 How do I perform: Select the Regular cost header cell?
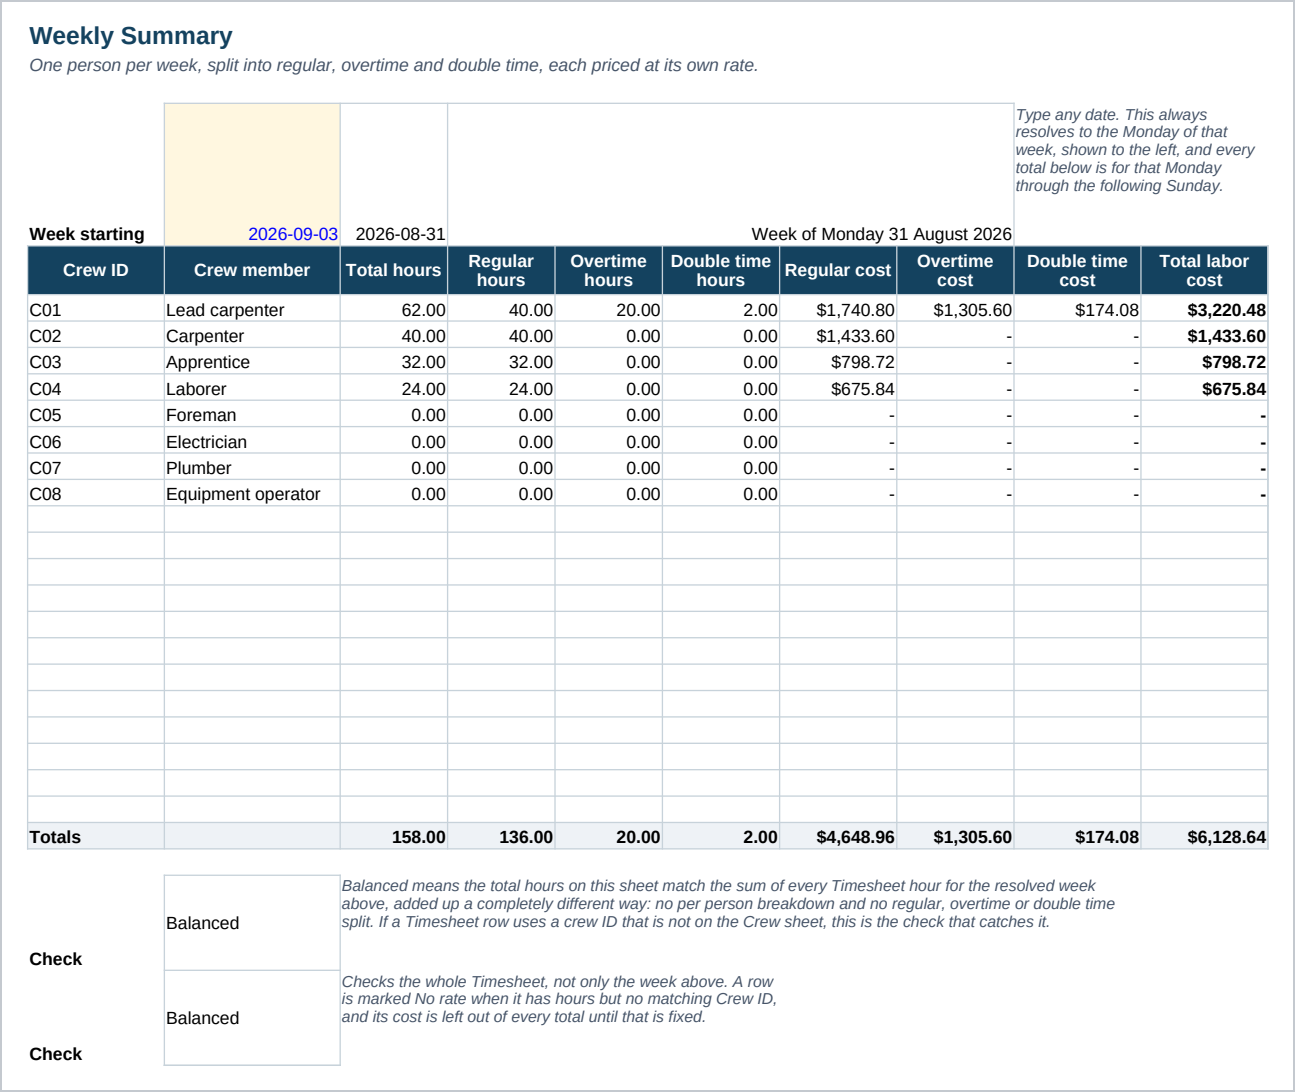point(838,270)
